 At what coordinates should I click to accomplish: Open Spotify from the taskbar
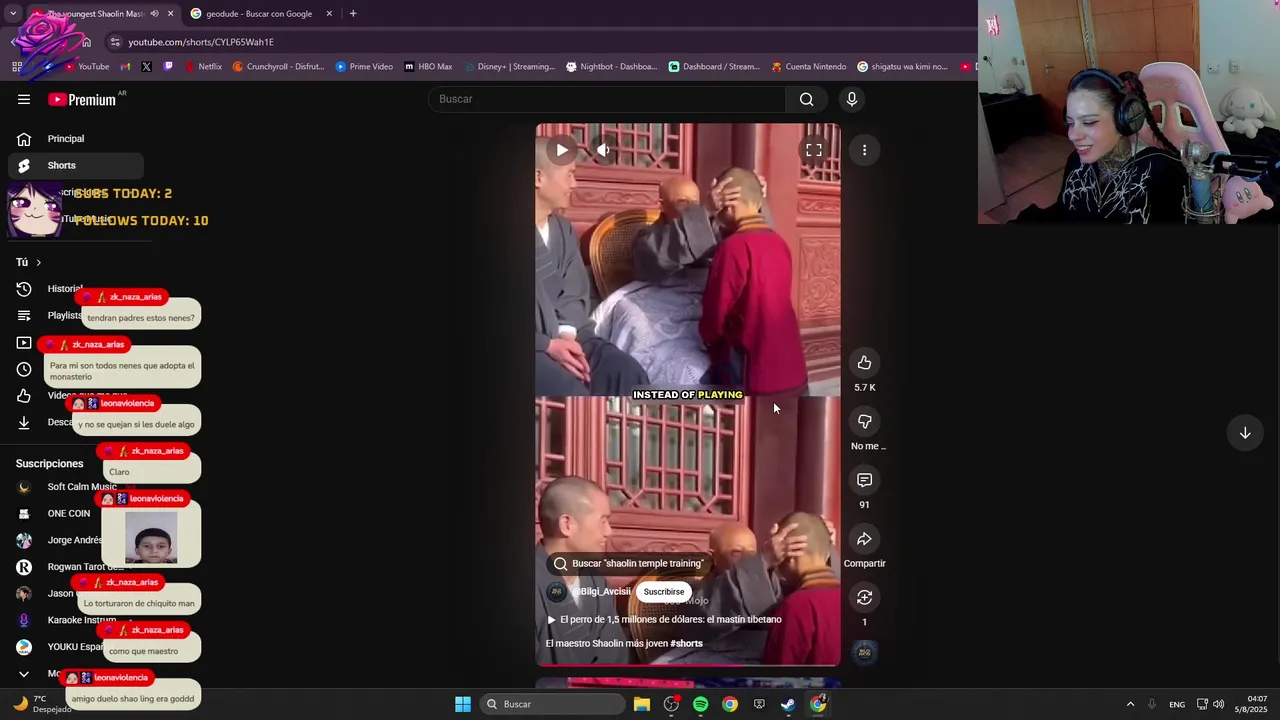click(x=700, y=704)
